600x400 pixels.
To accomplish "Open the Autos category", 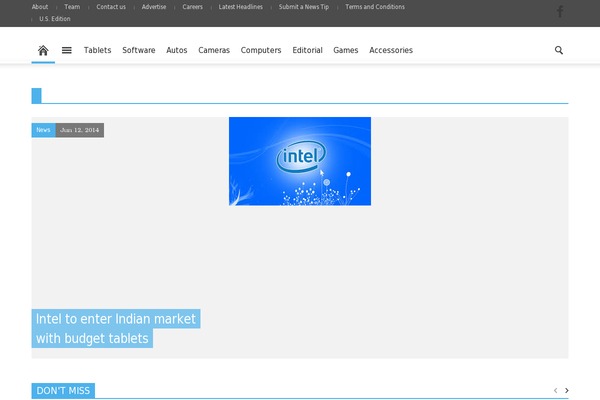I will [x=176, y=50].
